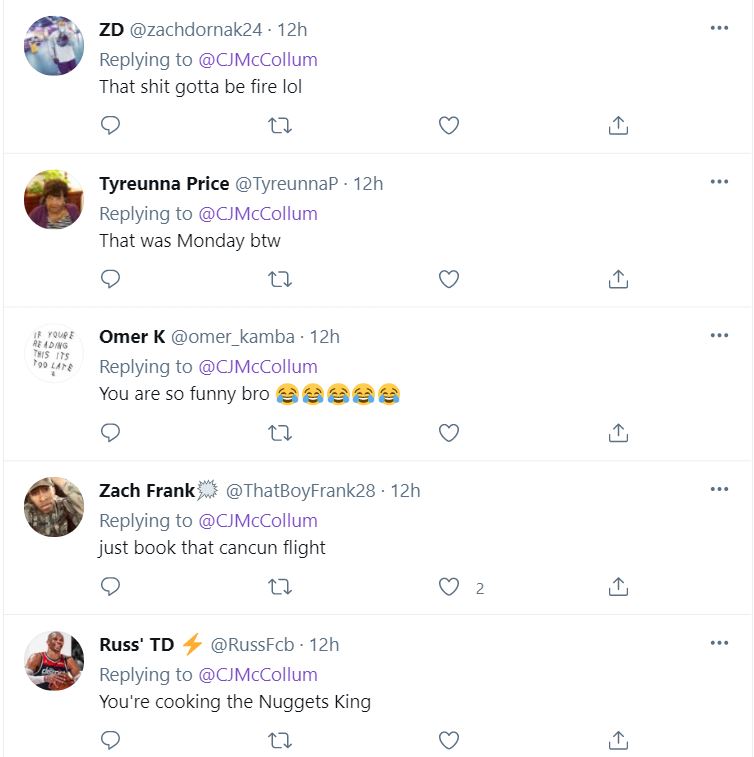
Task: Retweet Tyreunna Price's reply
Action: (280, 279)
